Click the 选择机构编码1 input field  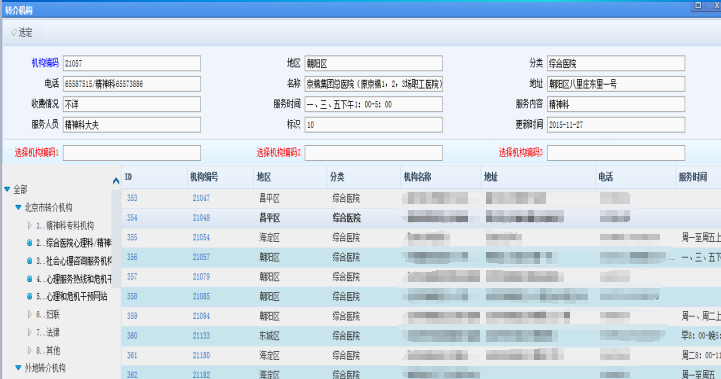click(x=132, y=153)
